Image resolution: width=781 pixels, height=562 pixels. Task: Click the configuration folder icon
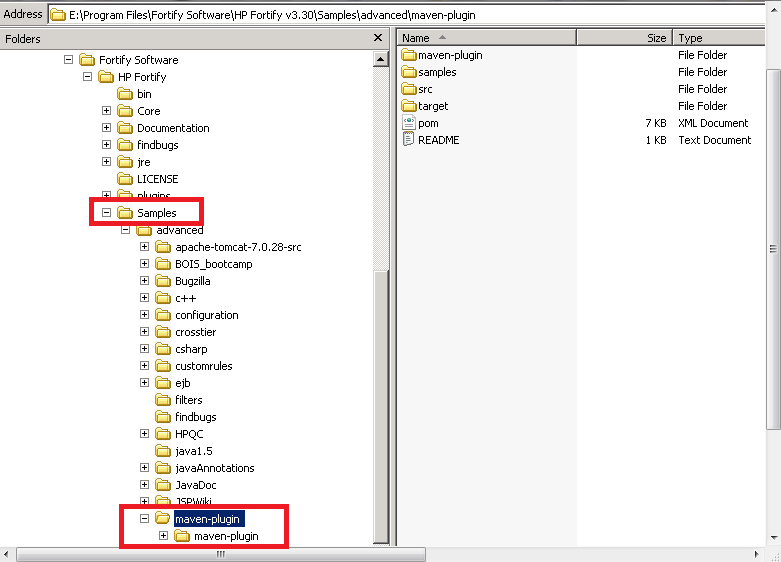click(163, 315)
